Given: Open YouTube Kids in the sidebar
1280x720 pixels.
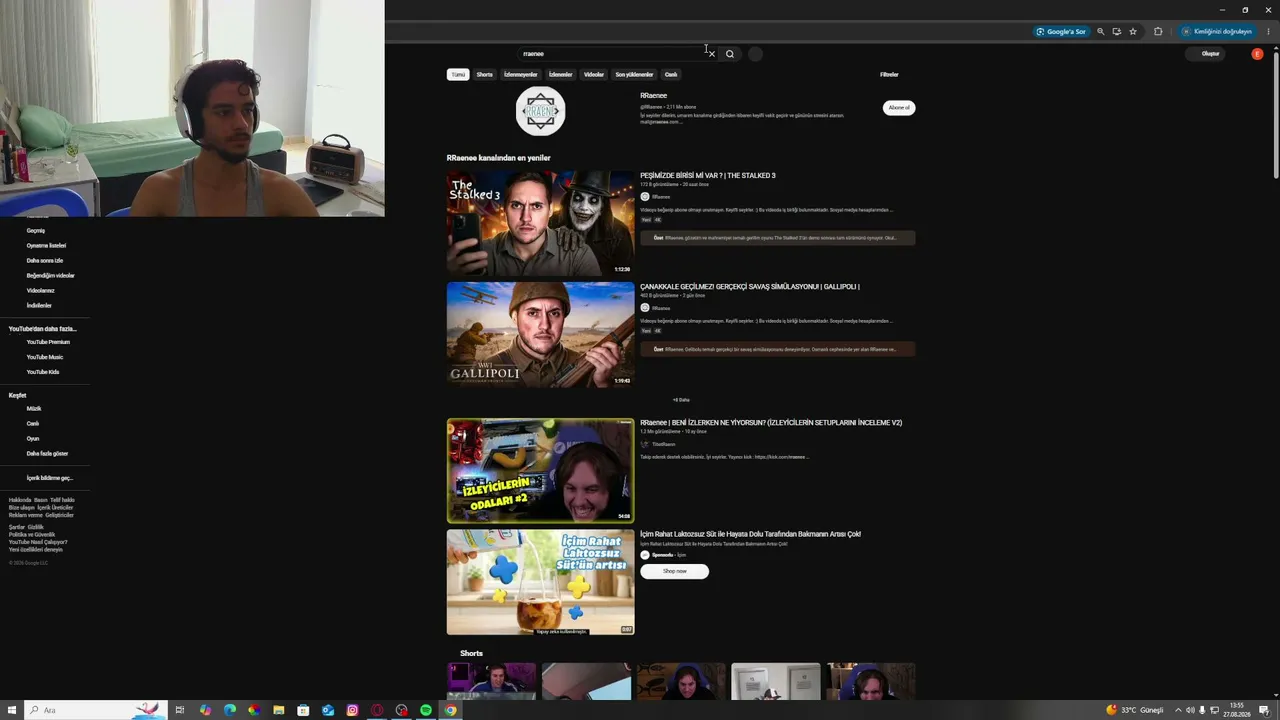Looking at the screenshot, I should click(43, 372).
